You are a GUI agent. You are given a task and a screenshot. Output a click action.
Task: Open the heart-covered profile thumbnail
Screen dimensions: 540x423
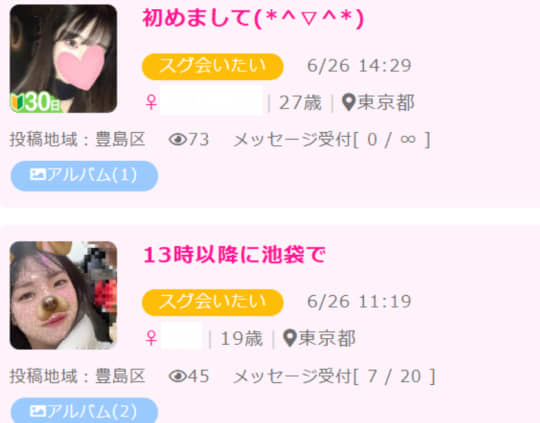63,59
